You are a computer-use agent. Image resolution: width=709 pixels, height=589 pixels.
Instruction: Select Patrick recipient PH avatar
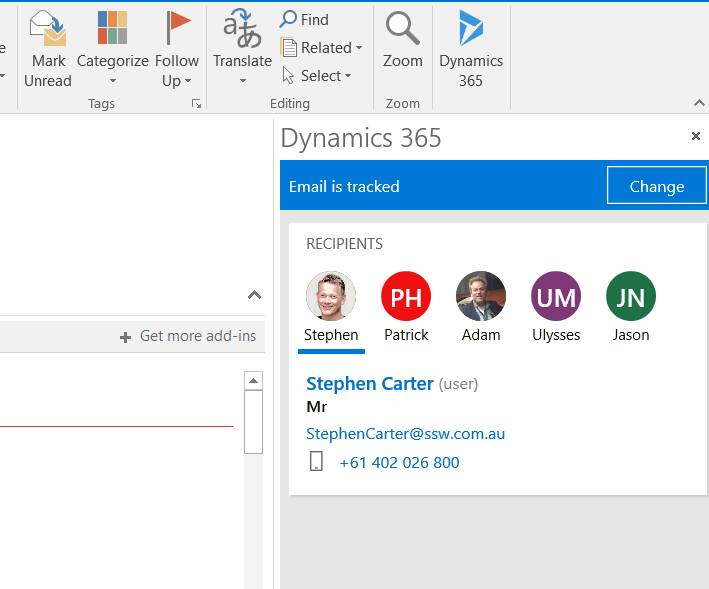[406, 297]
